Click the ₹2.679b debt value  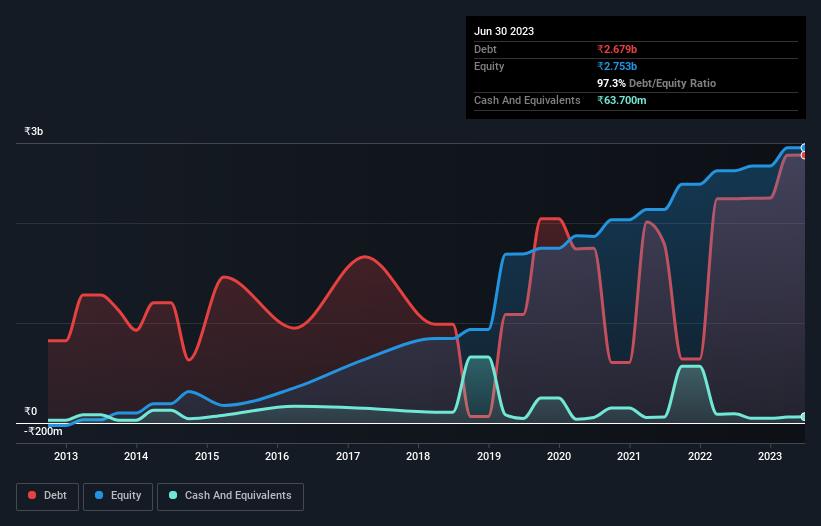(x=617, y=49)
